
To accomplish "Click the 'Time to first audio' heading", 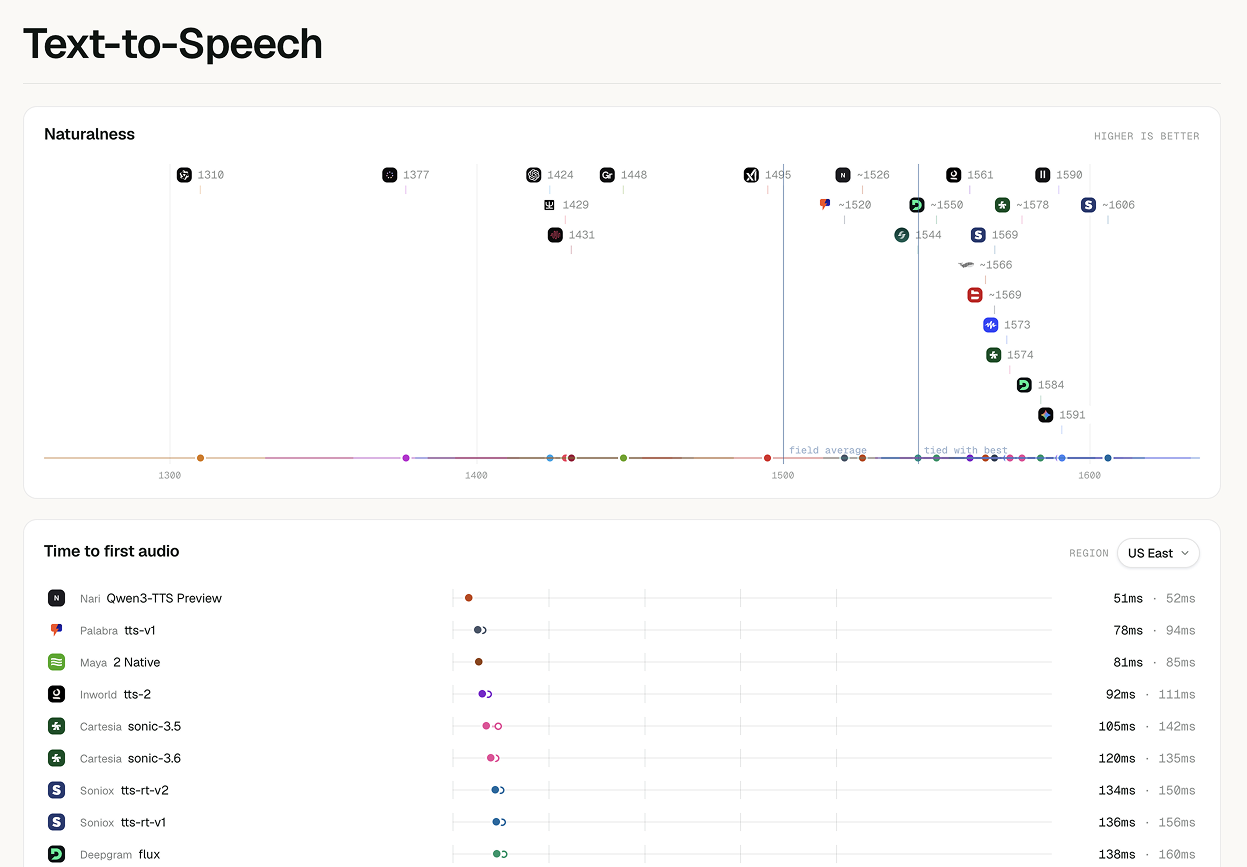I will 112,551.
